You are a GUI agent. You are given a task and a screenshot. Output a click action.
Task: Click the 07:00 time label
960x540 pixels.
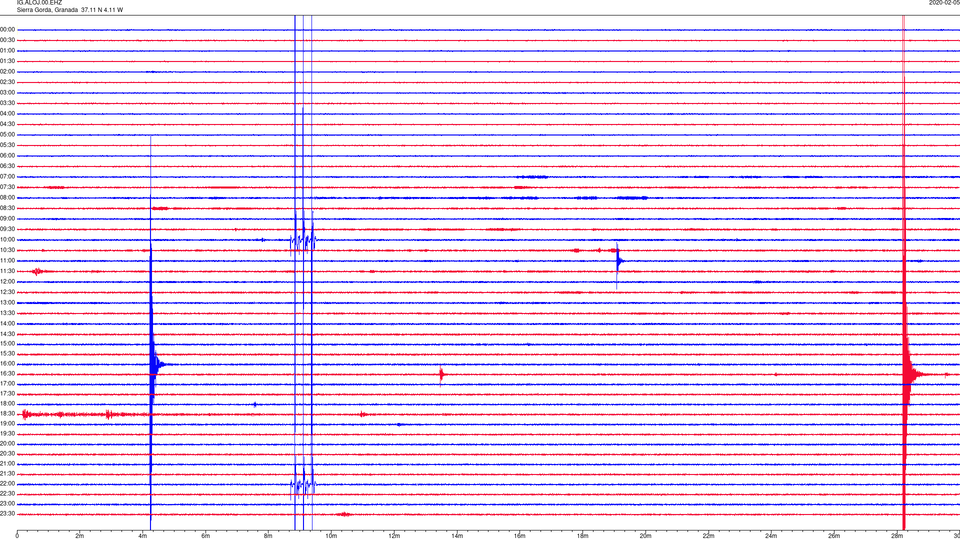click(7, 176)
